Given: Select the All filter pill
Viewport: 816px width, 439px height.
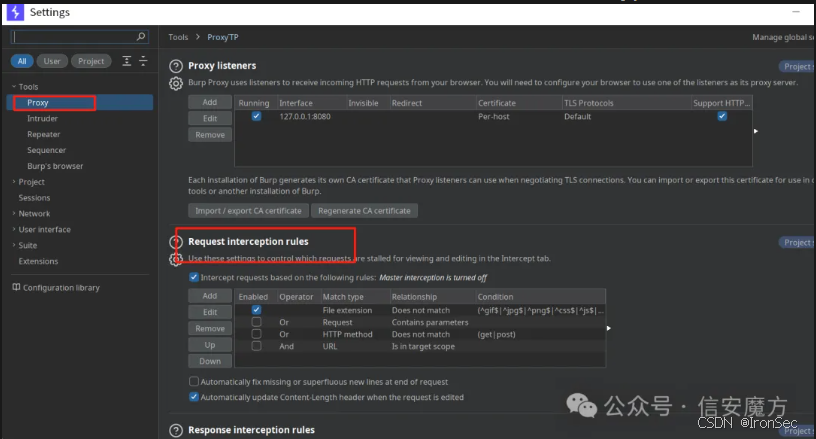Looking at the screenshot, I should 22,61.
